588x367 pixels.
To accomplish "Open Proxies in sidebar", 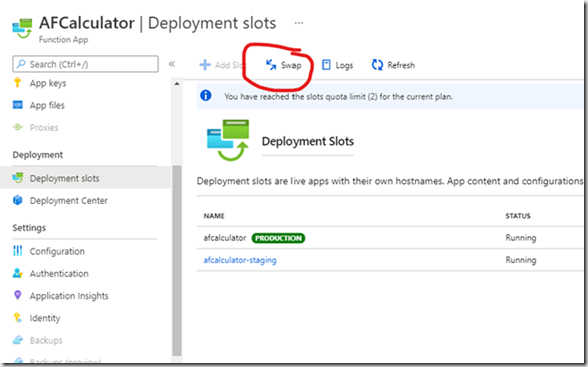I will coord(44,127).
